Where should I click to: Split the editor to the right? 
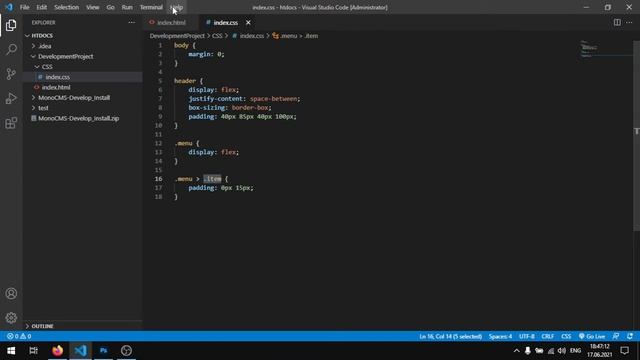(x=617, y=22)
